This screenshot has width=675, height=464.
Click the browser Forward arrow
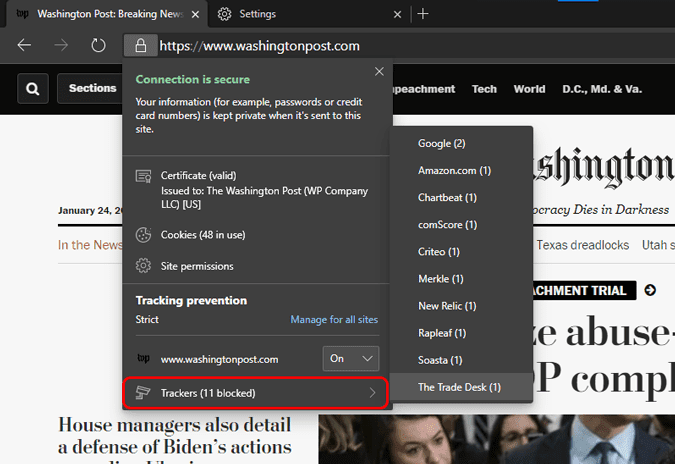tap(61, 45)
